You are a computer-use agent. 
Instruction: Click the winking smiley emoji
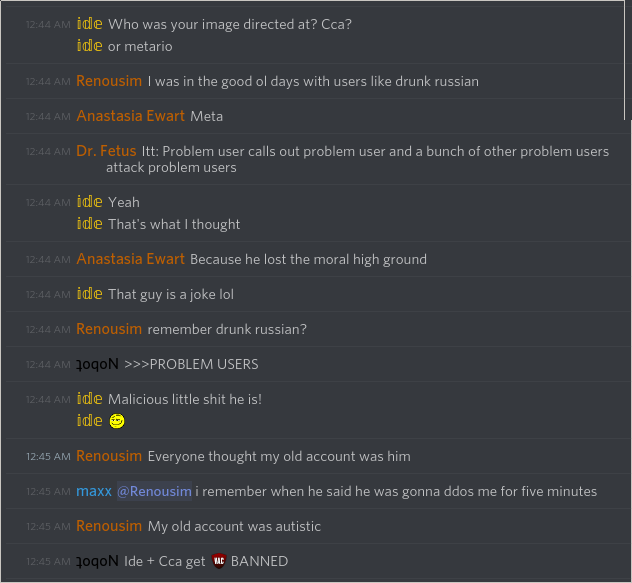[117, 422]
